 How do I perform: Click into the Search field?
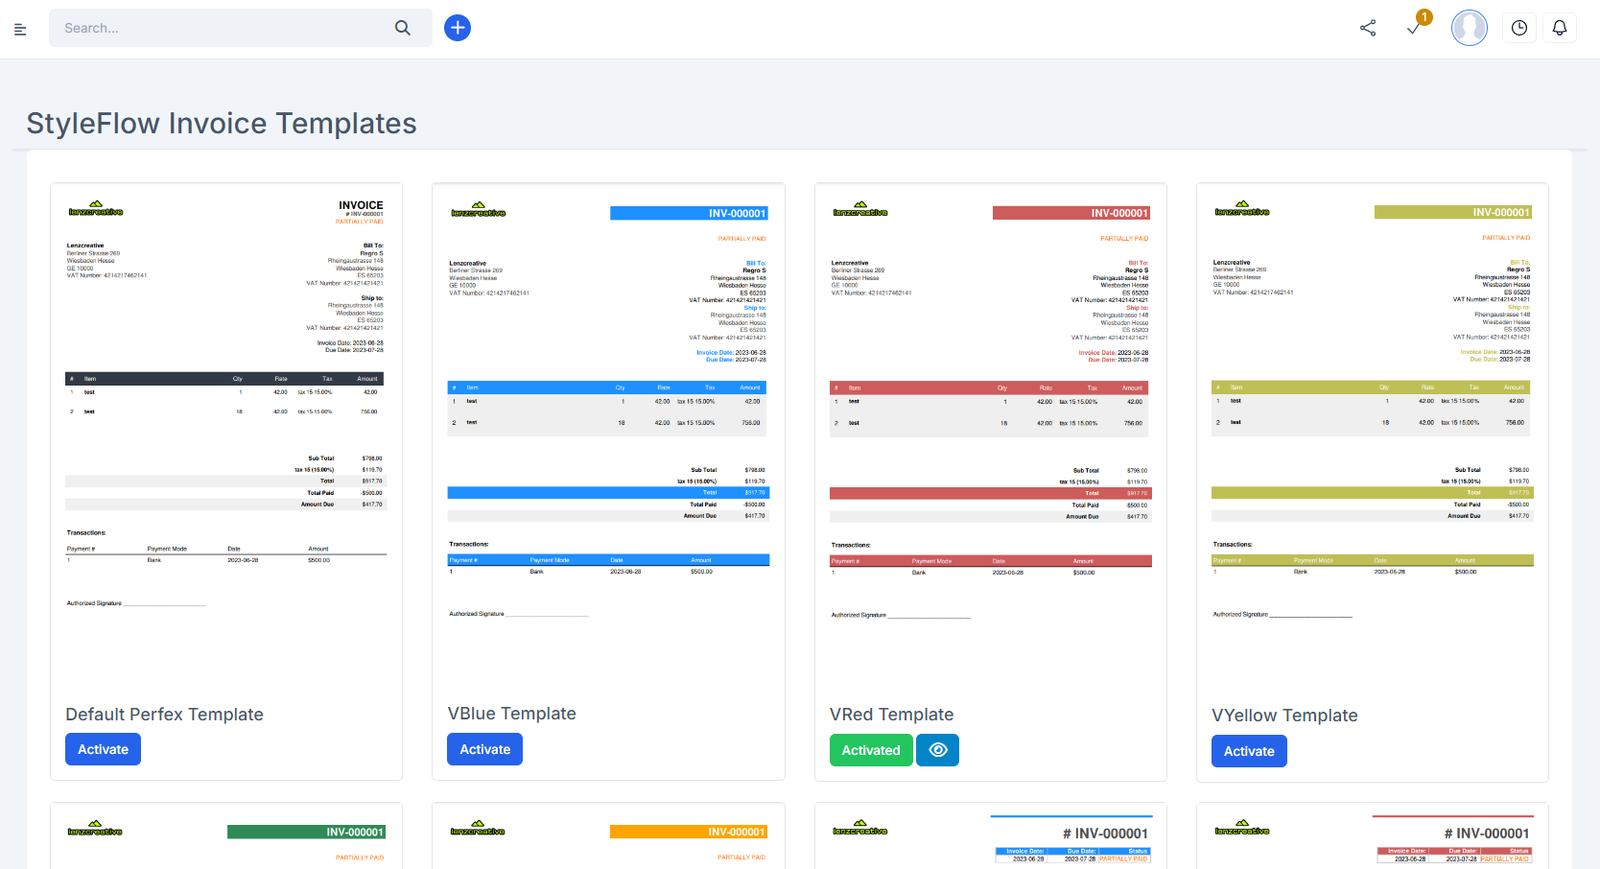coord(220,28)
